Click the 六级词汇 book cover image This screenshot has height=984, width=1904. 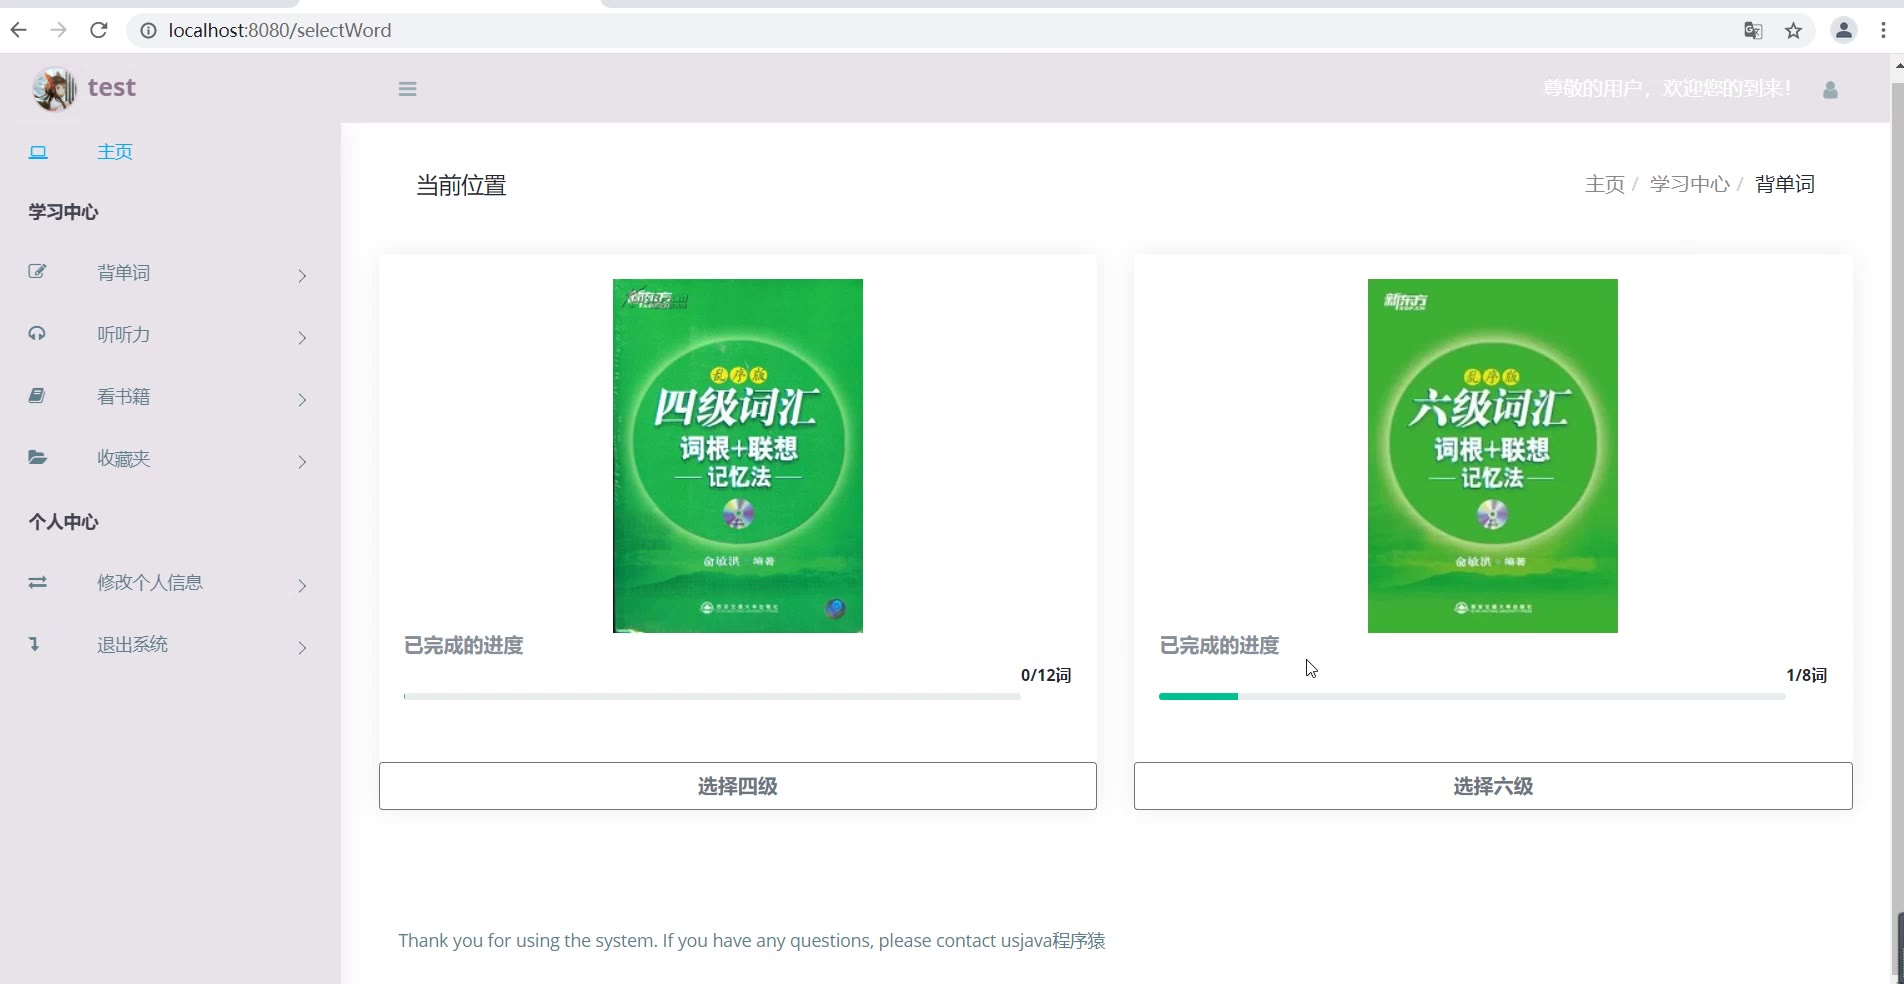pos(1493,456)
